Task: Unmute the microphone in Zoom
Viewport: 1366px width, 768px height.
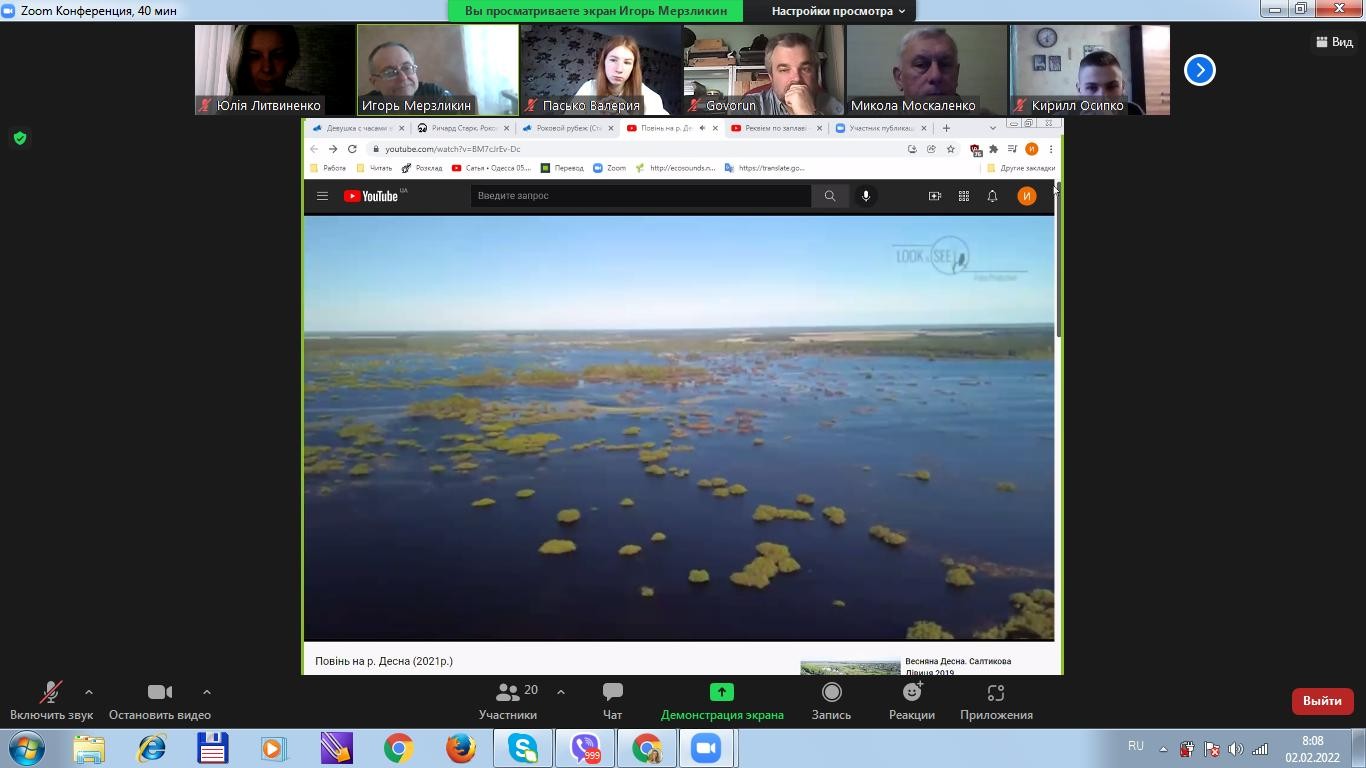Action: pyautogui.click(x=51, y=693)
